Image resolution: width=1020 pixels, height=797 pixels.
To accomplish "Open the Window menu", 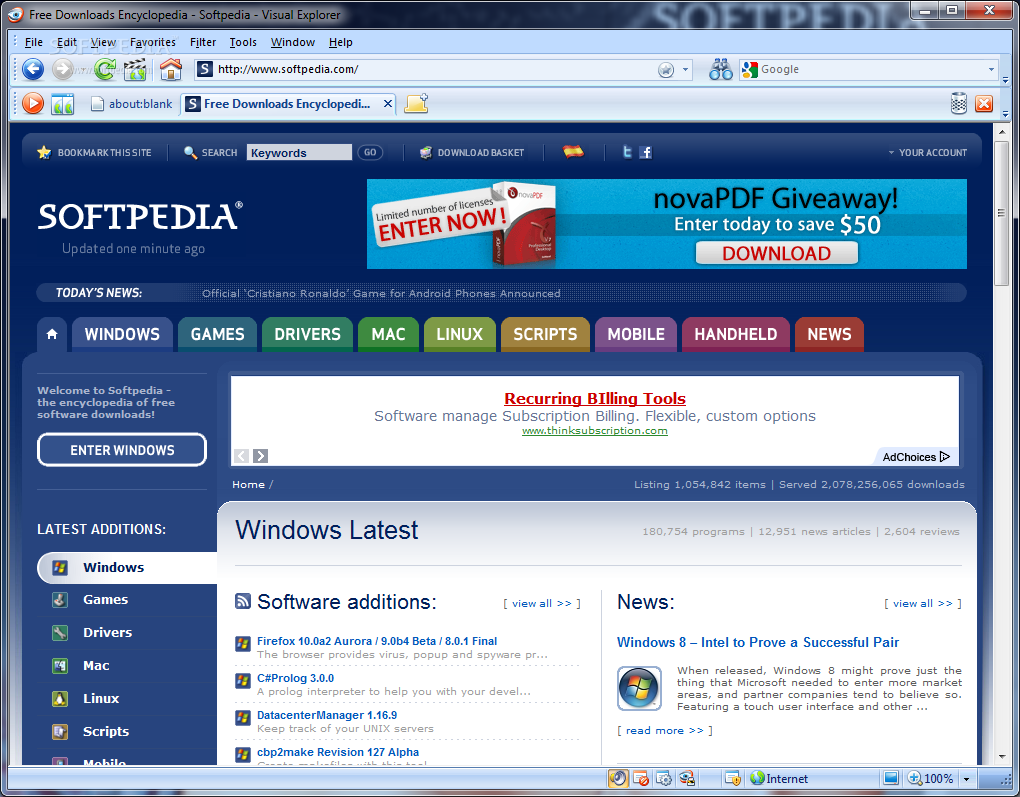I will coord(293,42).
